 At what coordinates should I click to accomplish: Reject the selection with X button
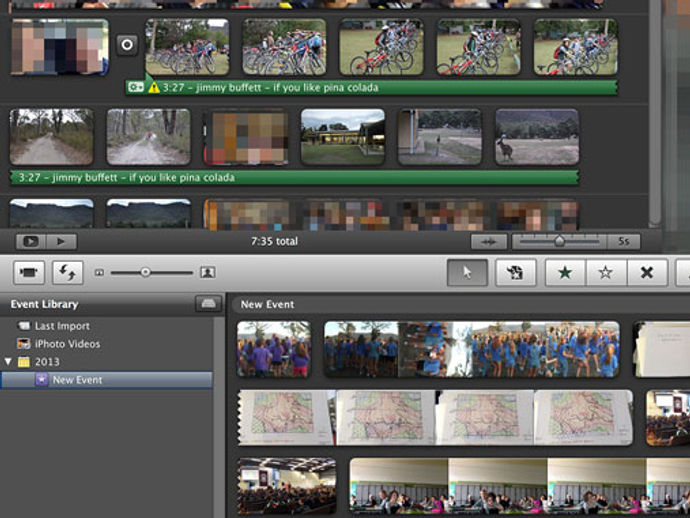point(647,272)
